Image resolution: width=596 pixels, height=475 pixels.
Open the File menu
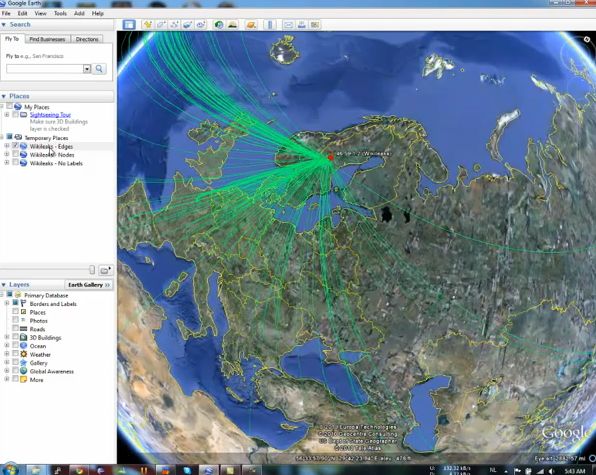(x=6, y=13)
